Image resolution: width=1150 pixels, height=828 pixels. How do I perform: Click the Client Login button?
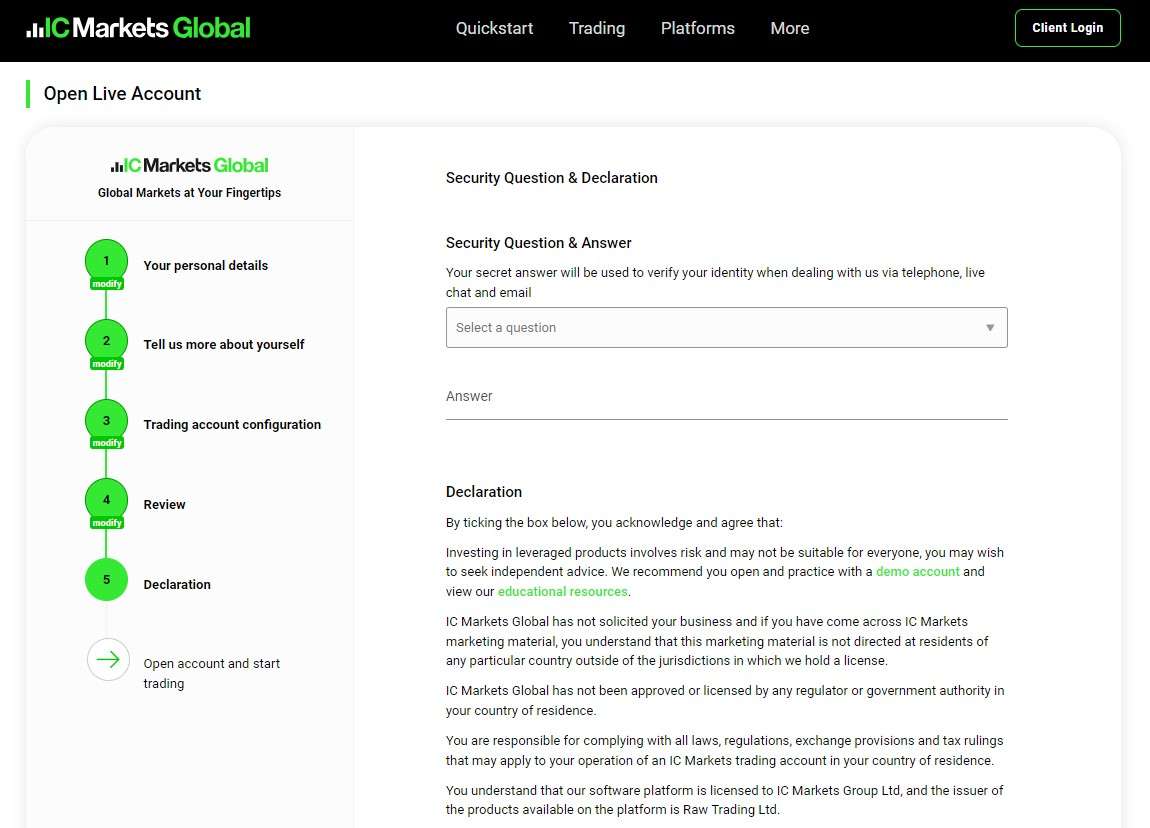coord(1067,28)
